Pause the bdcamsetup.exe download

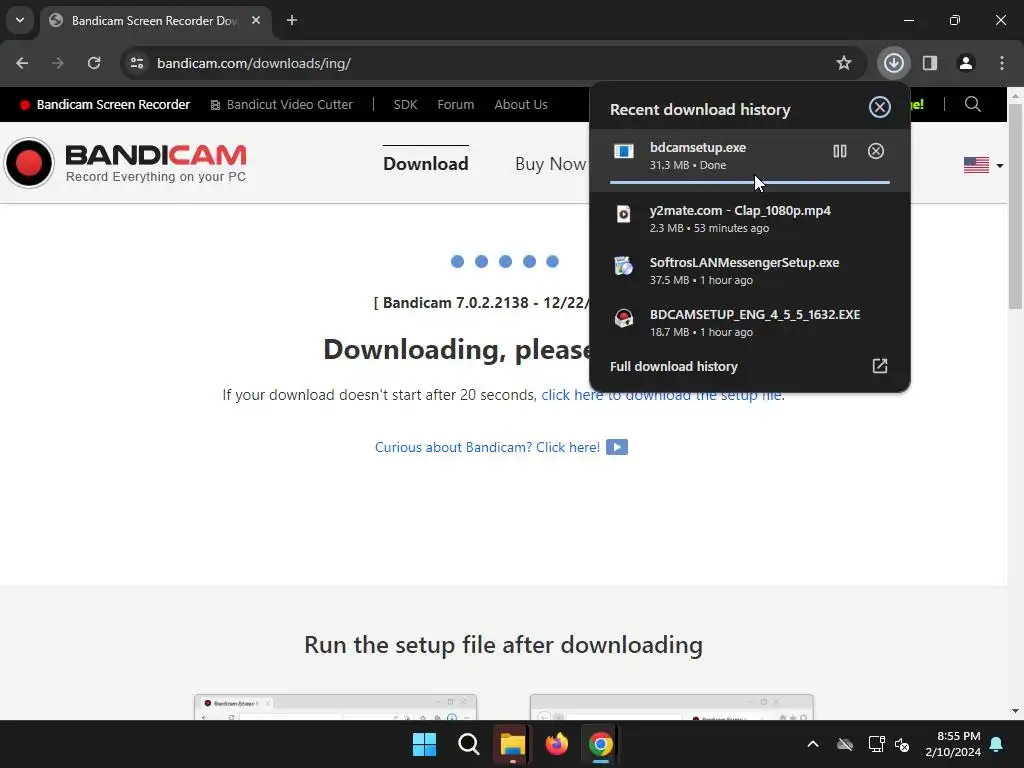840,152
